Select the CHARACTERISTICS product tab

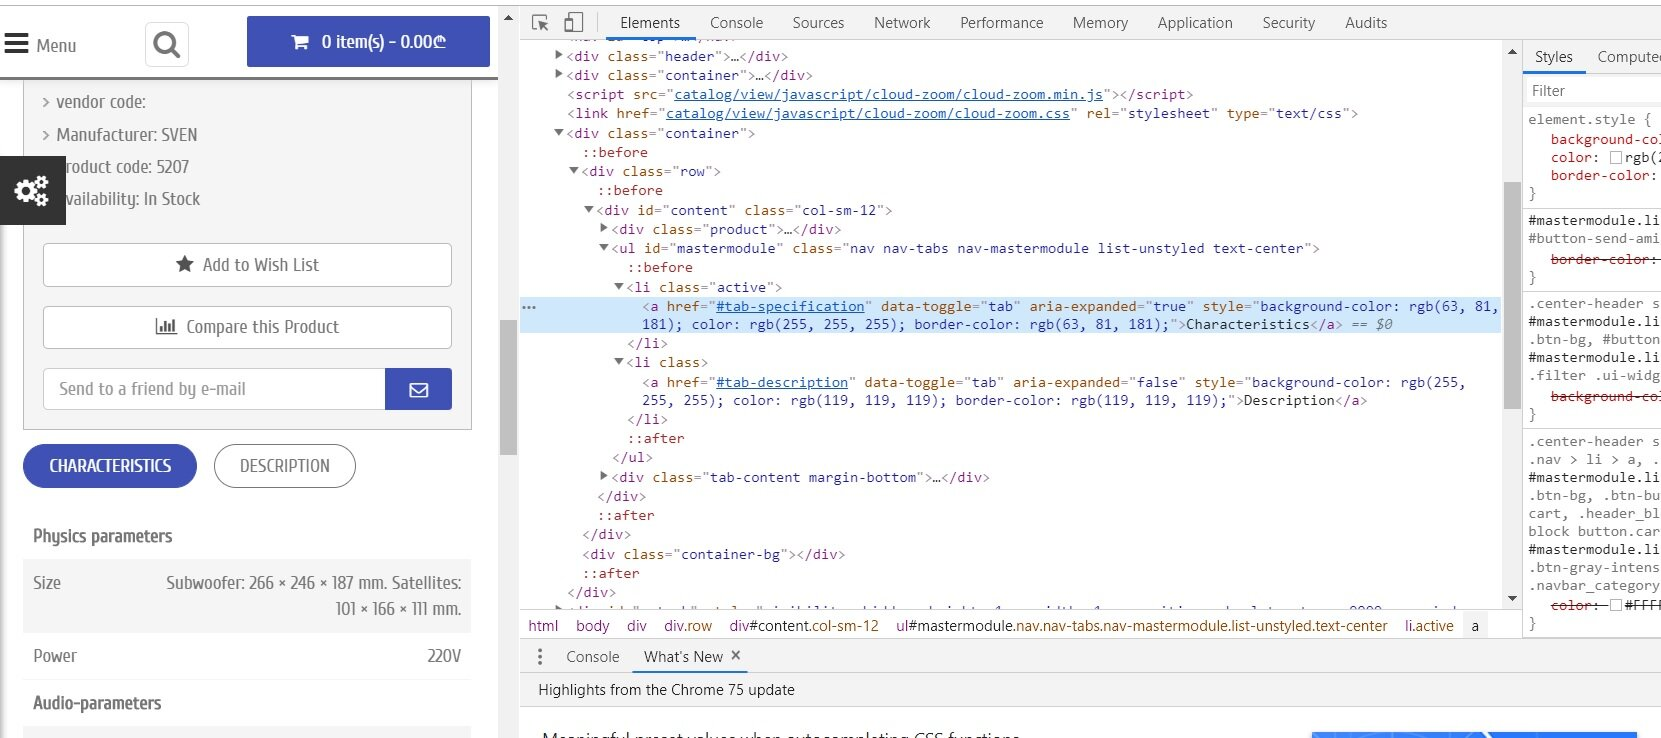[x=110, y=466]
